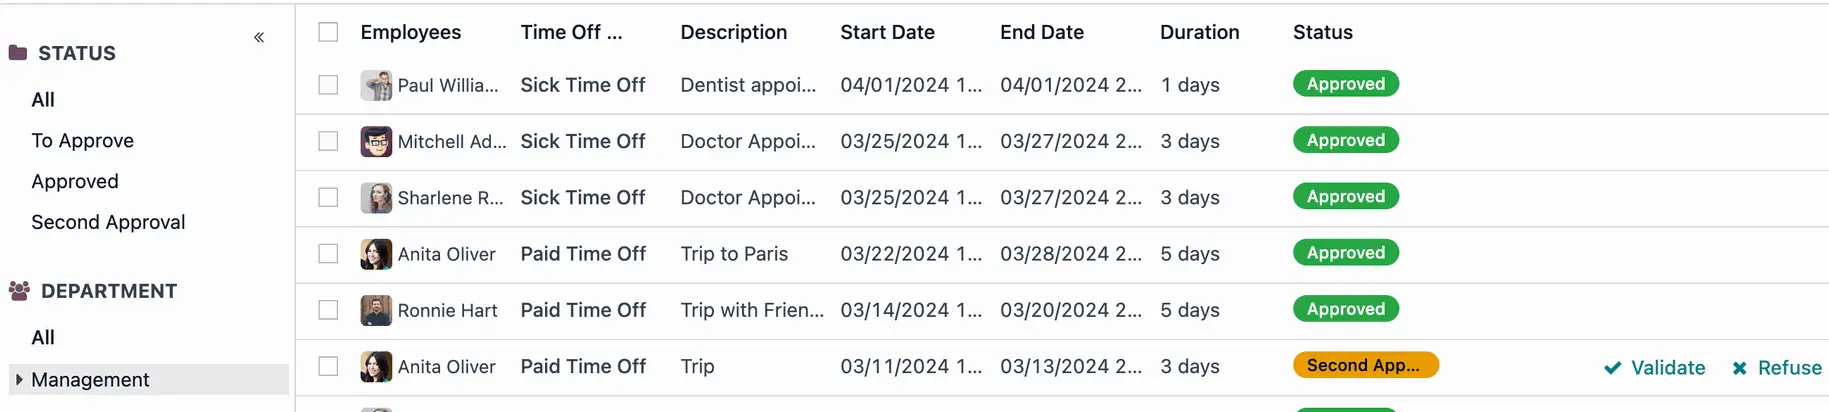Click the orange Second Approval status badge
This screenshot has height=412, width=1829.
click(1365, 365)
